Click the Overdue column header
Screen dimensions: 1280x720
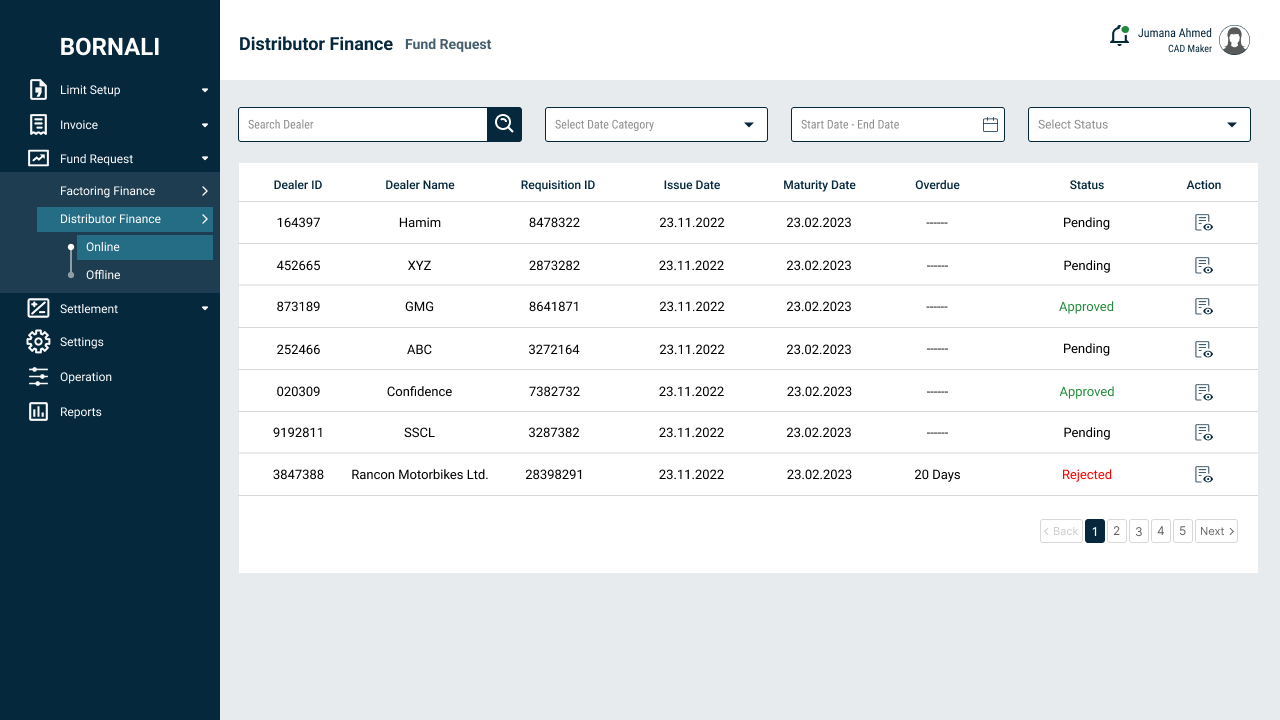(937, 185)
